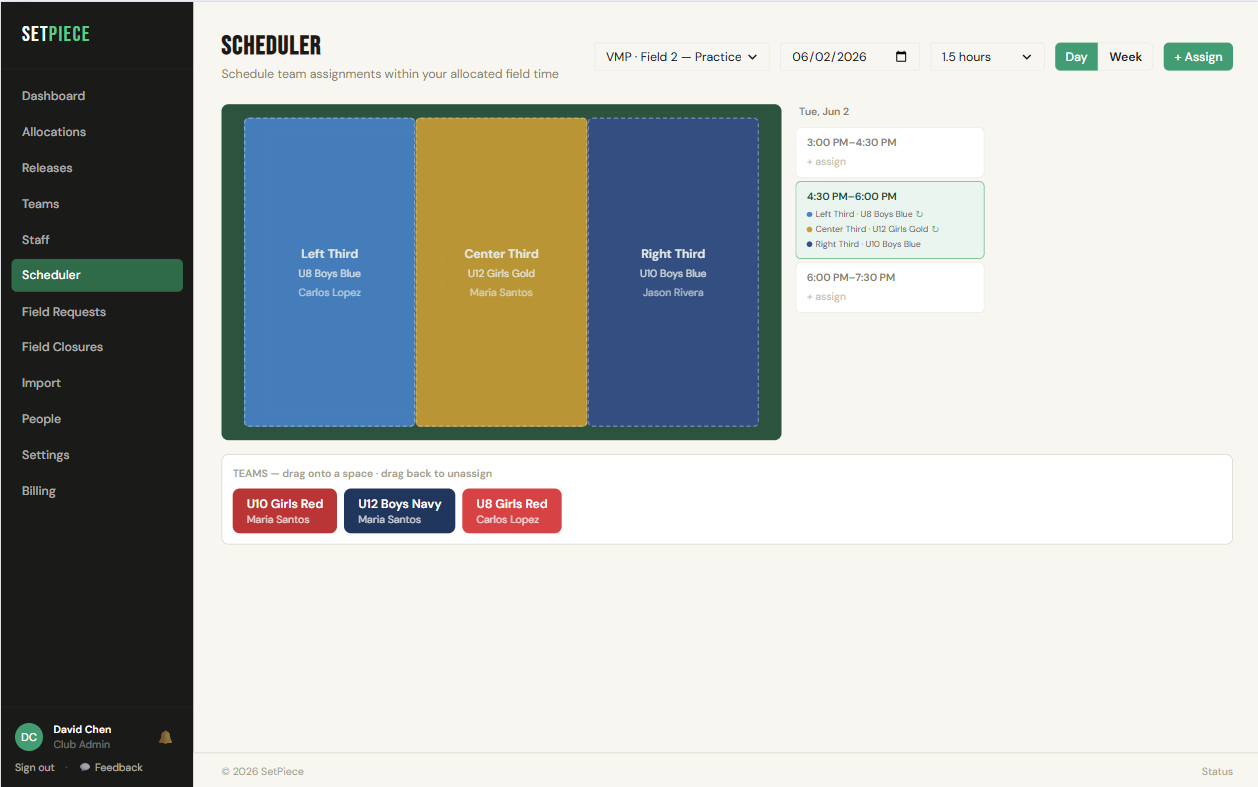Click the © 2026 SetPiece footer text
Screen dimensions: 1258x787
(x=263, y=772)
